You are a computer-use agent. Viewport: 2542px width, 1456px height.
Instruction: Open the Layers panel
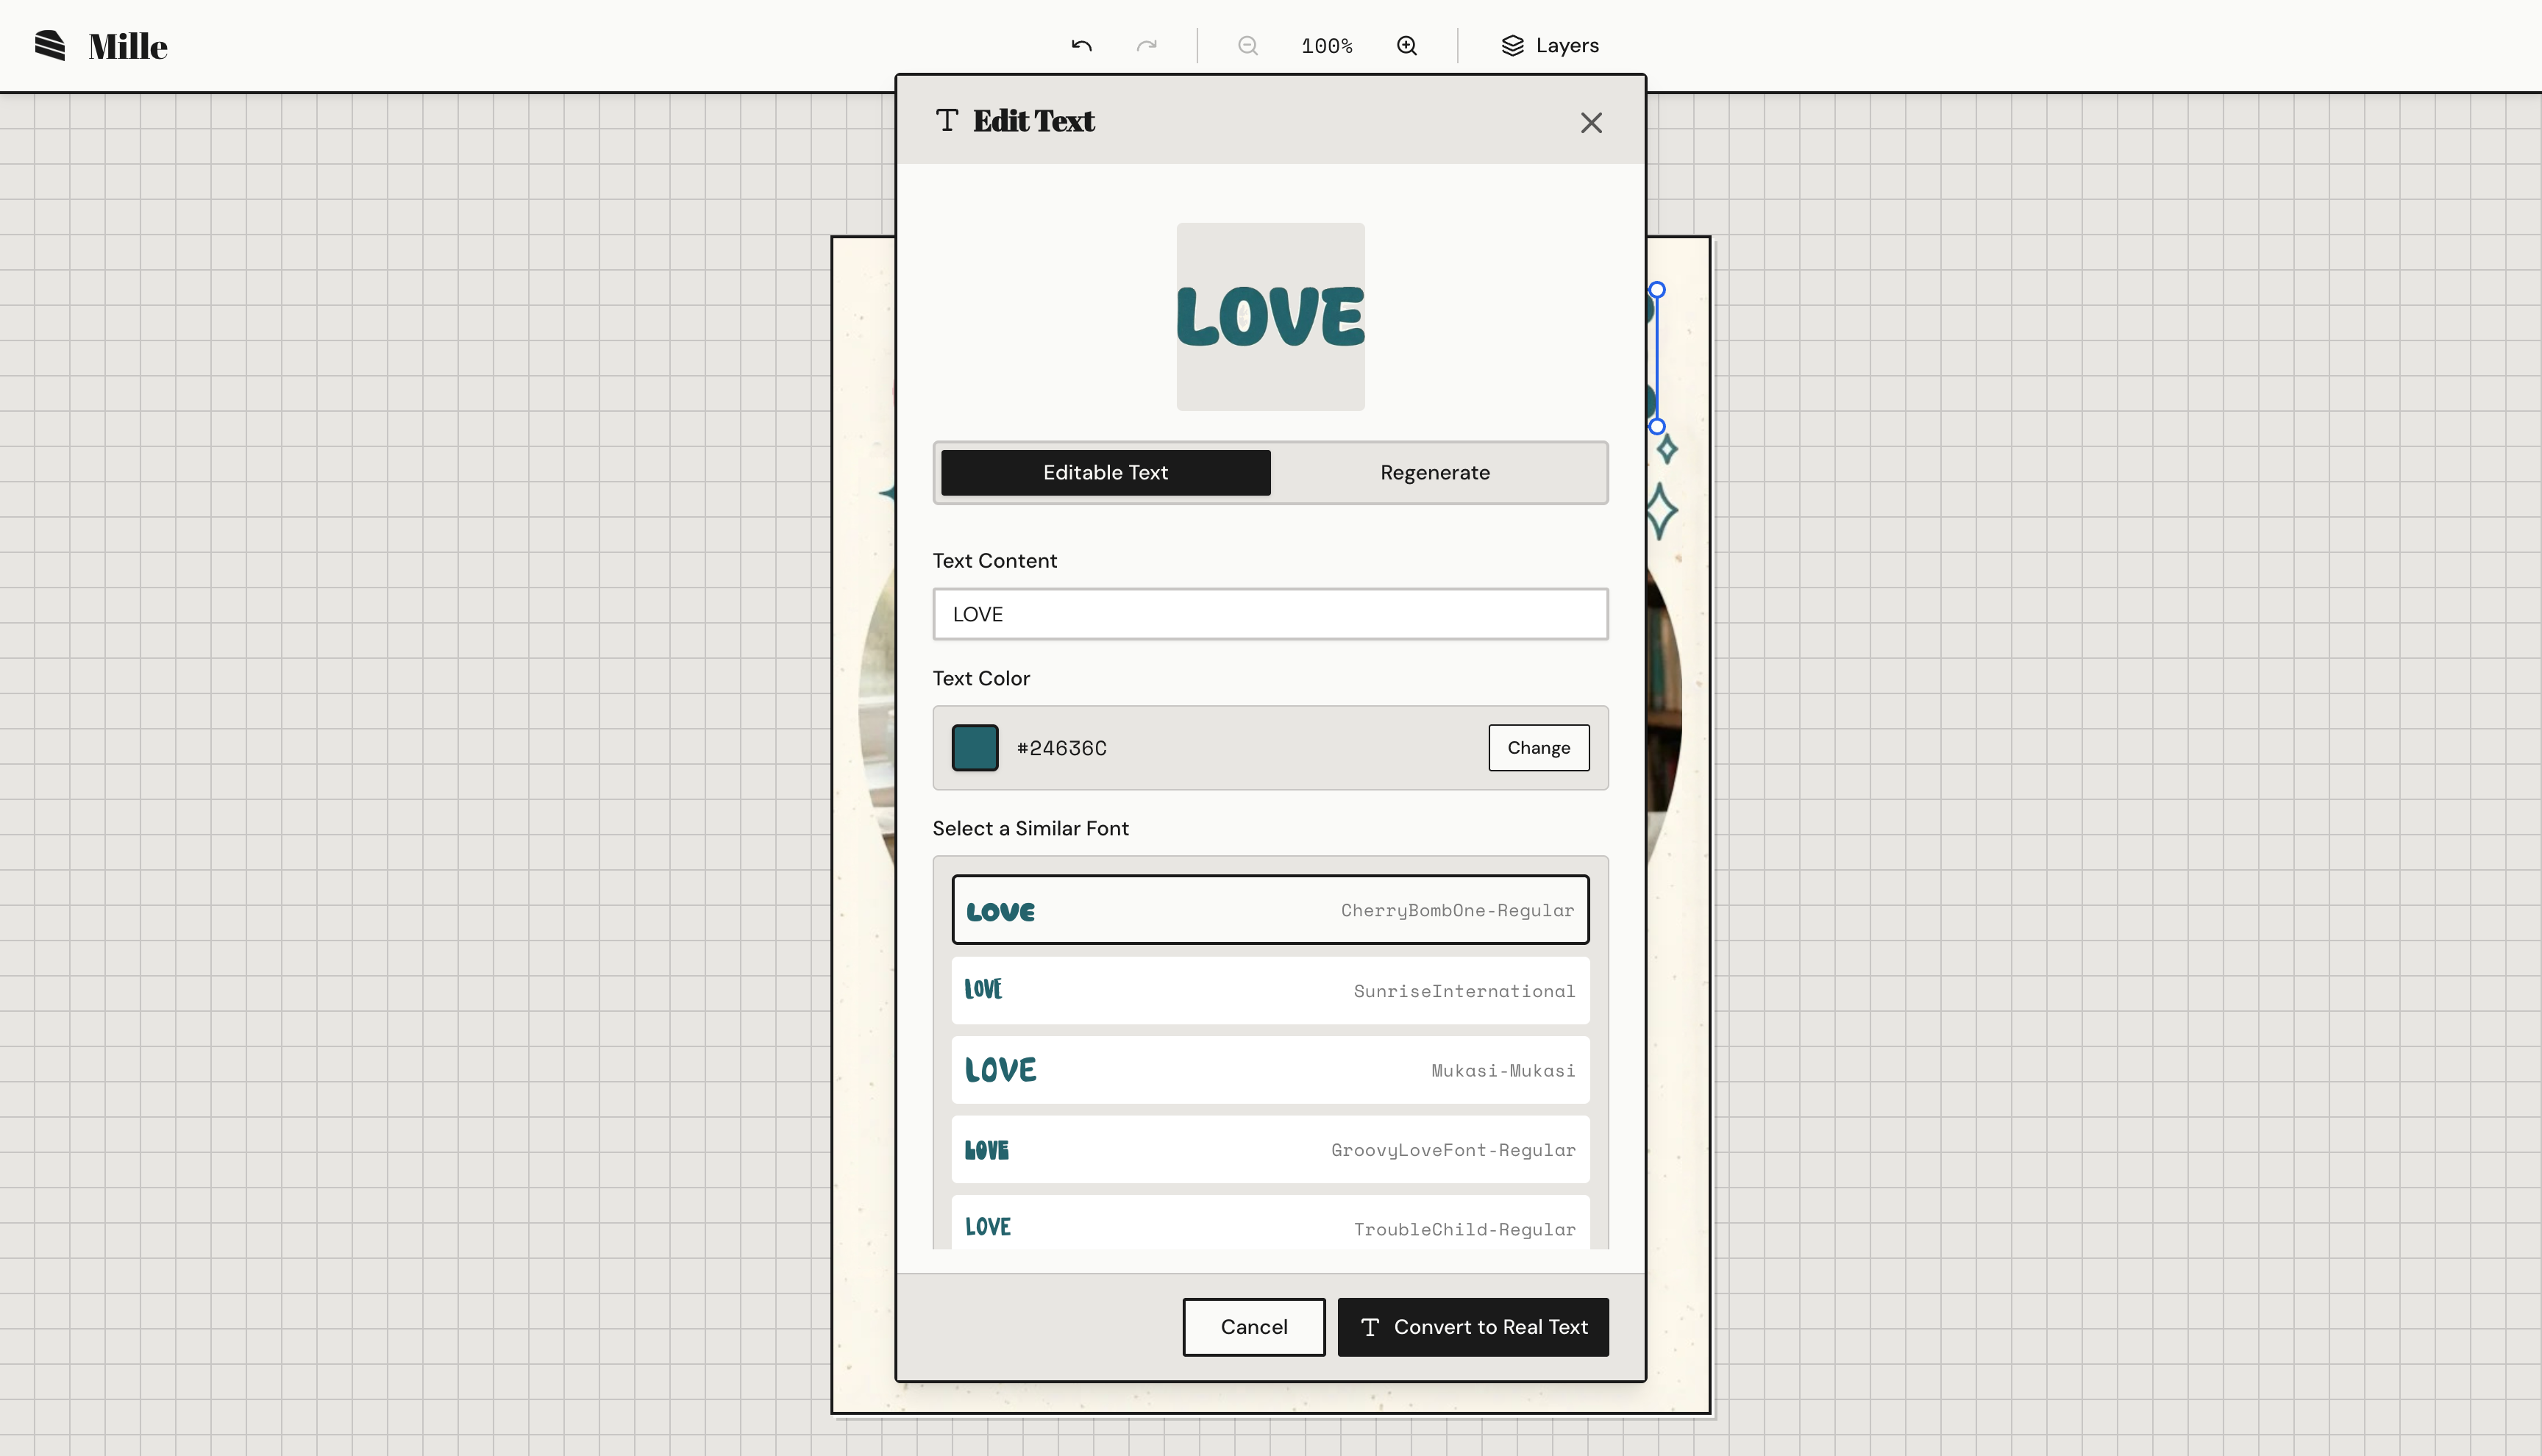(x=1550, y=46)
